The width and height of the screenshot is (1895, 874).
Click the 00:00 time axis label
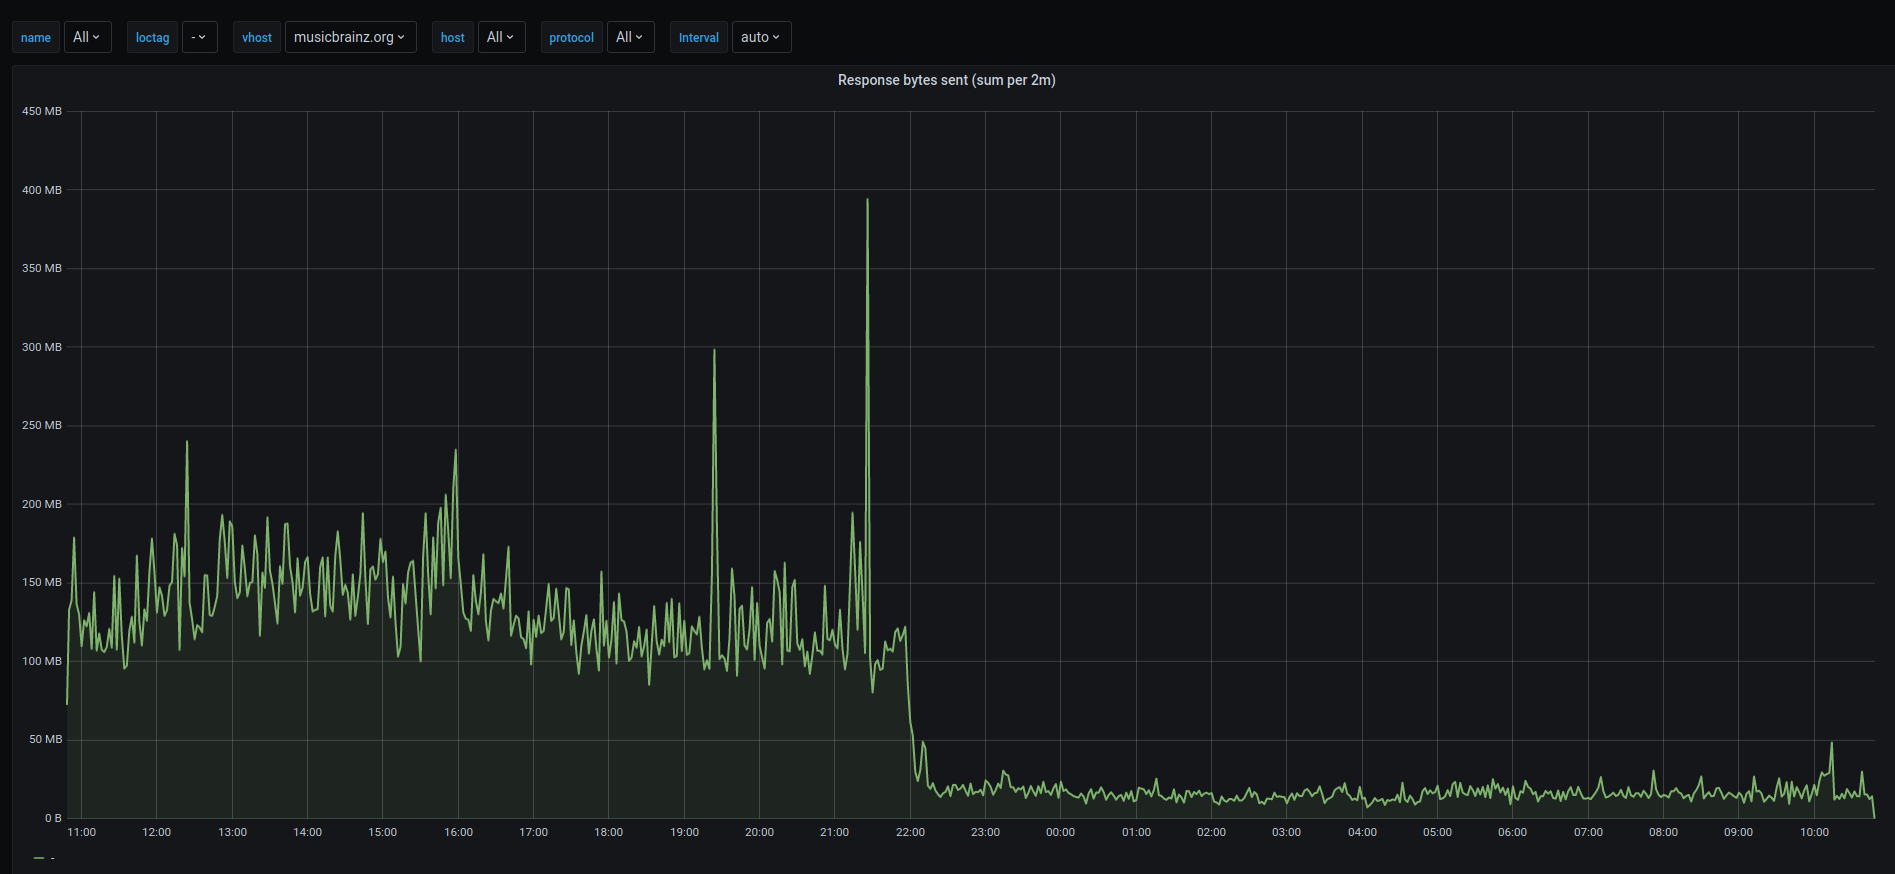(1060, 832)
